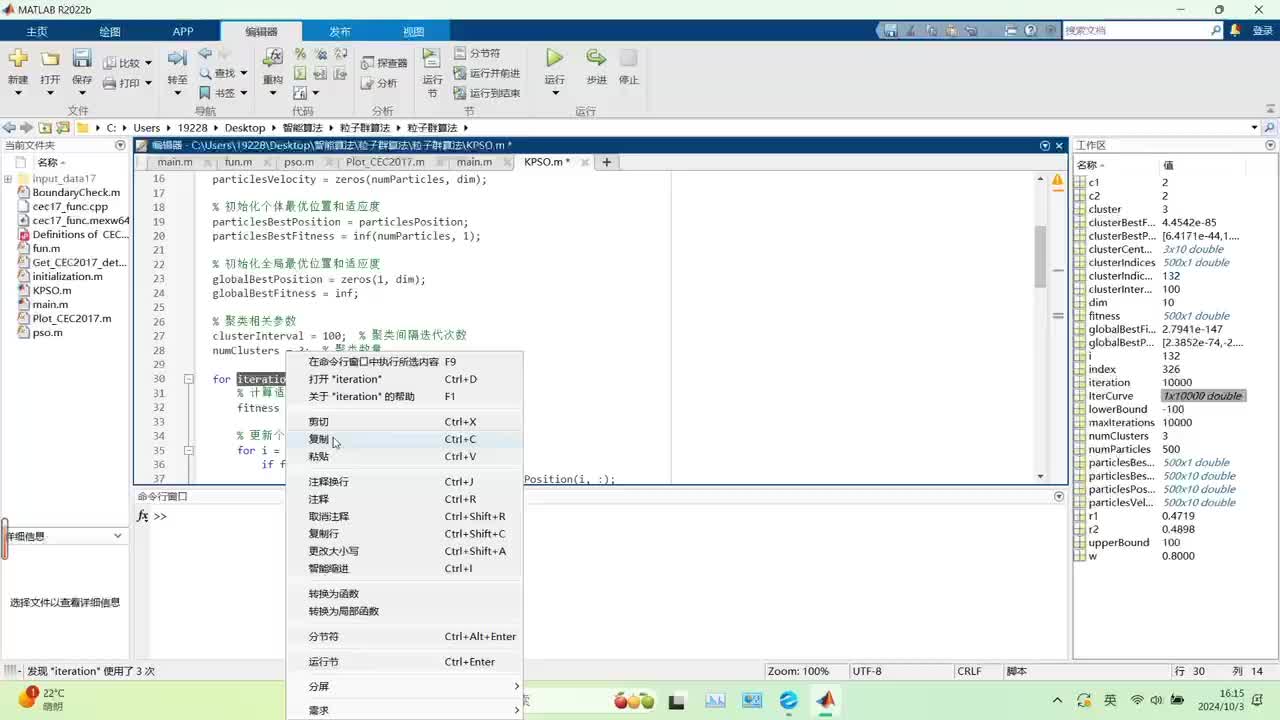1280x720 pixels.
Task: Click the Run Section (运行节) icon
Action: (432, 60)
